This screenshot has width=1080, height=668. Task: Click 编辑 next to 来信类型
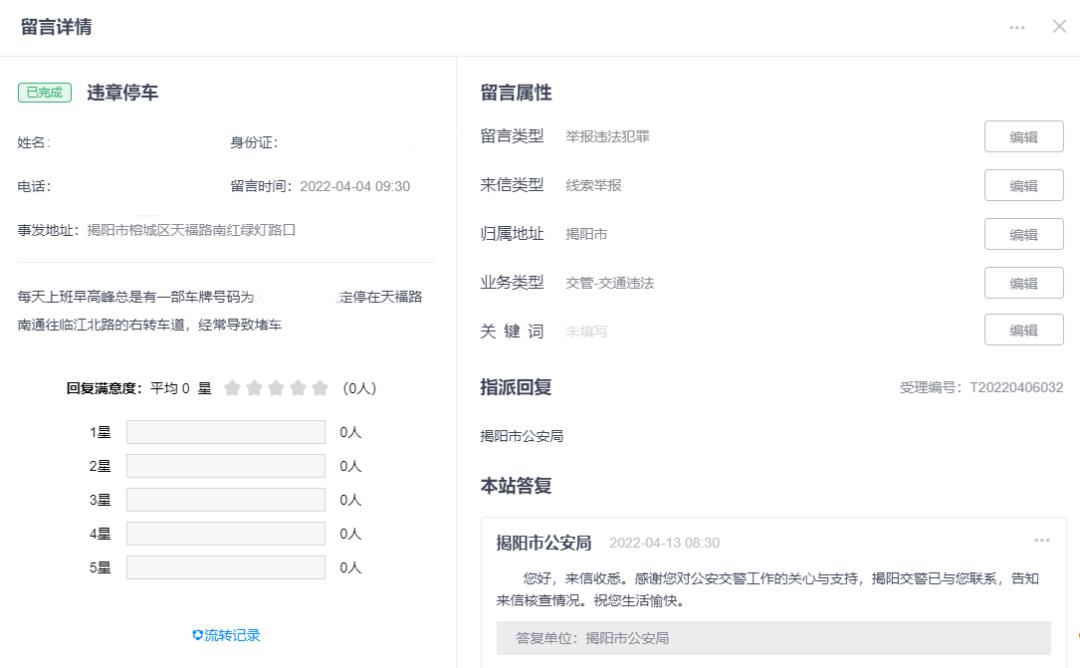(x=1023, y=185)
